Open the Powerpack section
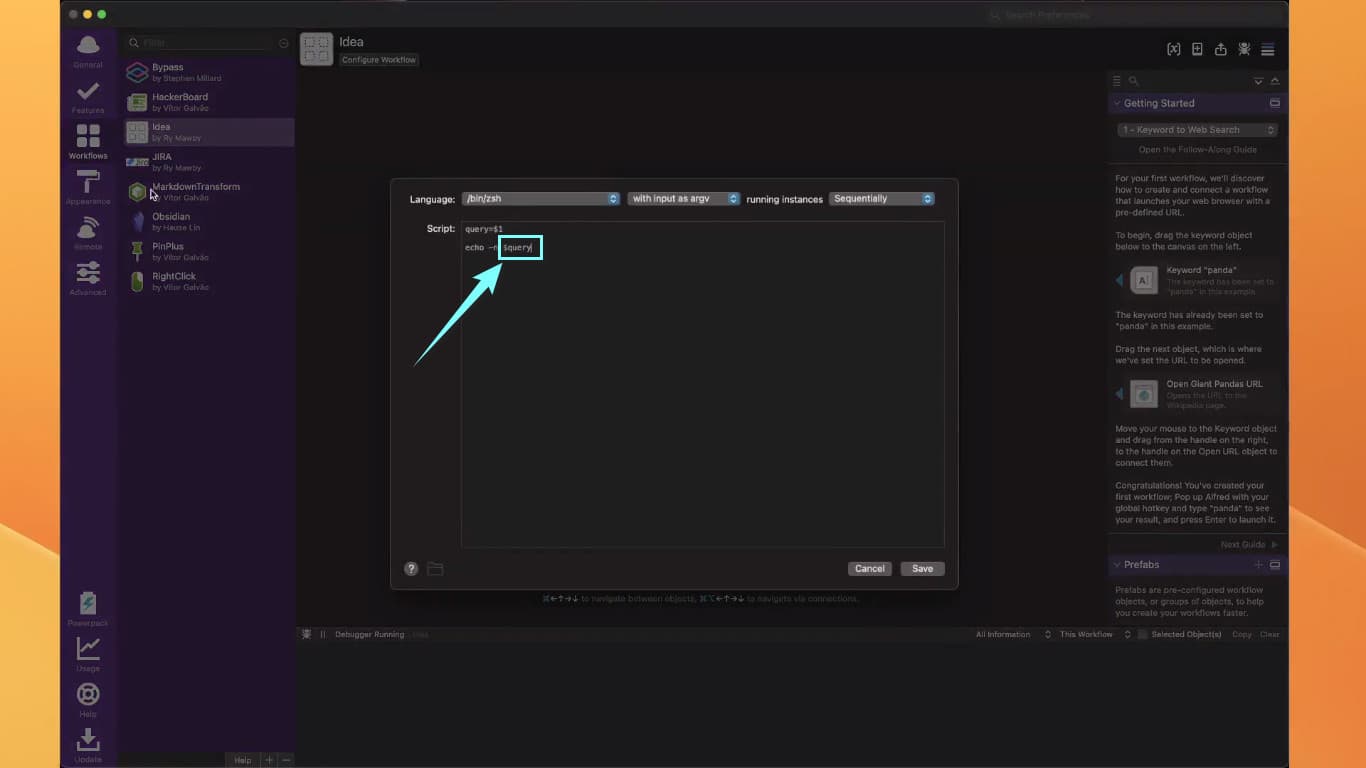Screen dimensions: 1366x768 point(88,609)
